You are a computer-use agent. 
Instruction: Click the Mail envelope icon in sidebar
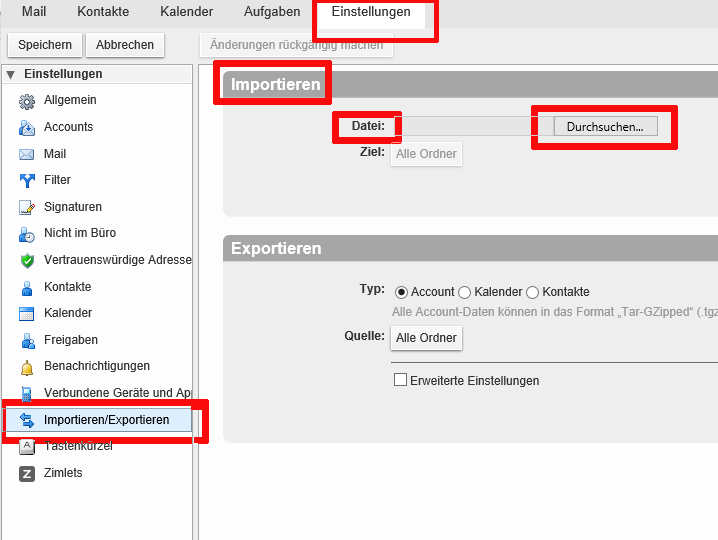[27, 154]
